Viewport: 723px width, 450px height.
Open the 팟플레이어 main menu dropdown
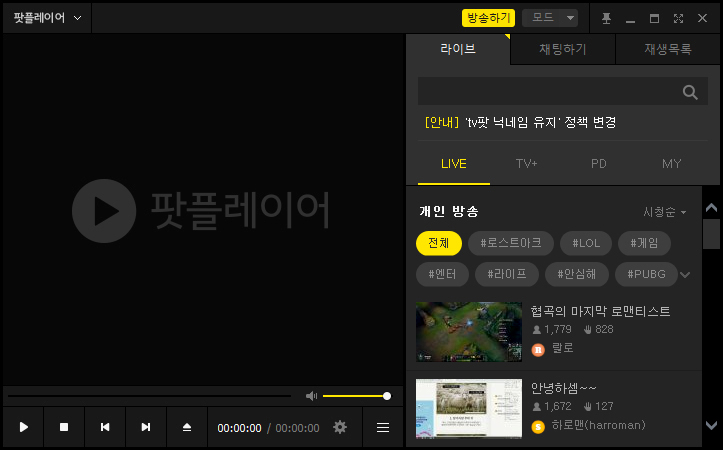[47, 18]
